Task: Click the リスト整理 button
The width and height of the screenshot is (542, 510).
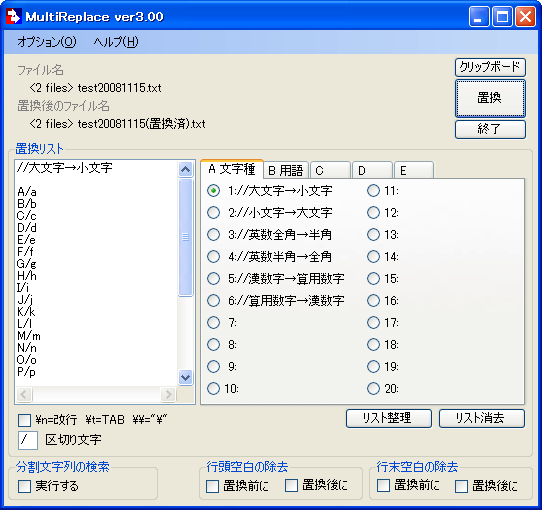Action: tap(389, 418)
